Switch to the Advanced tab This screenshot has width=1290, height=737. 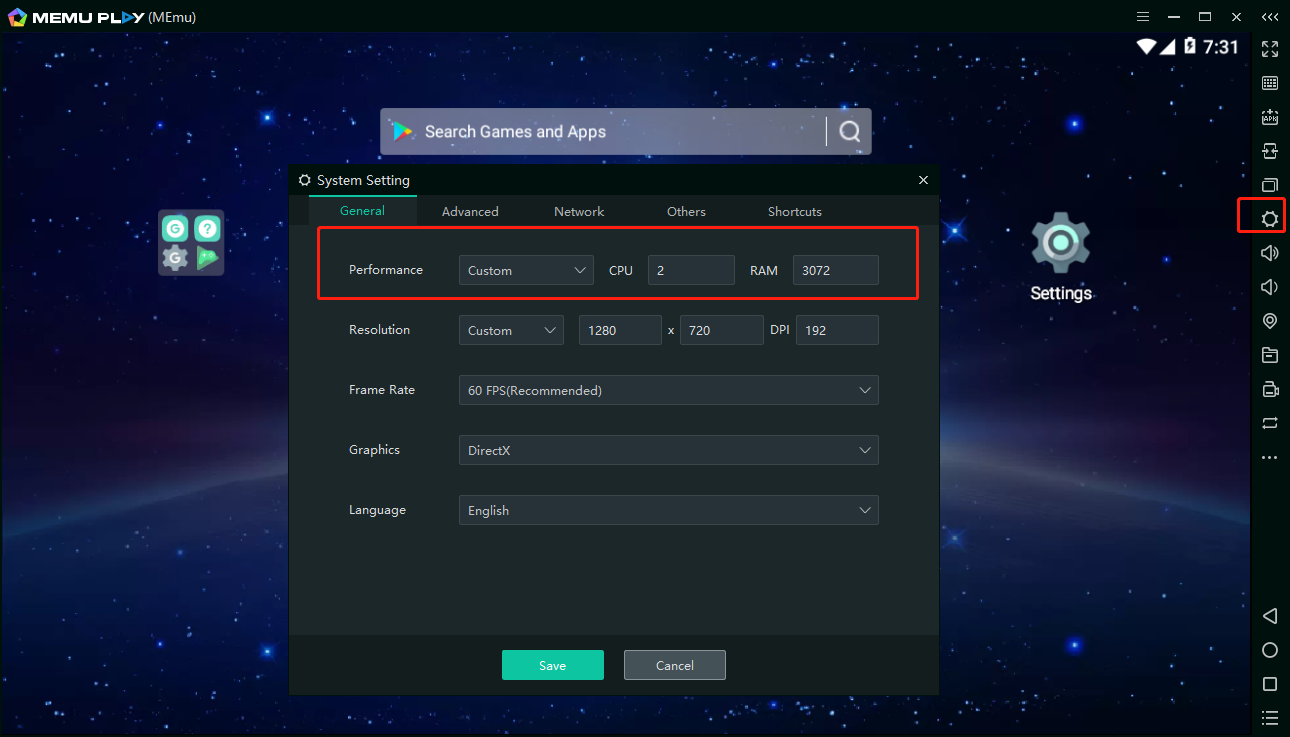coord(470,211)
